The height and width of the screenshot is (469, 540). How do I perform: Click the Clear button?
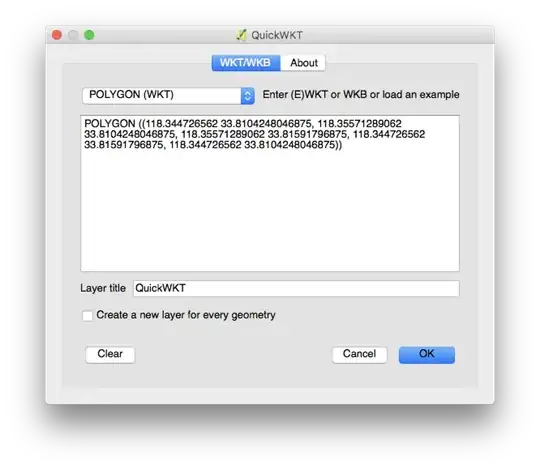click(110, 354)
